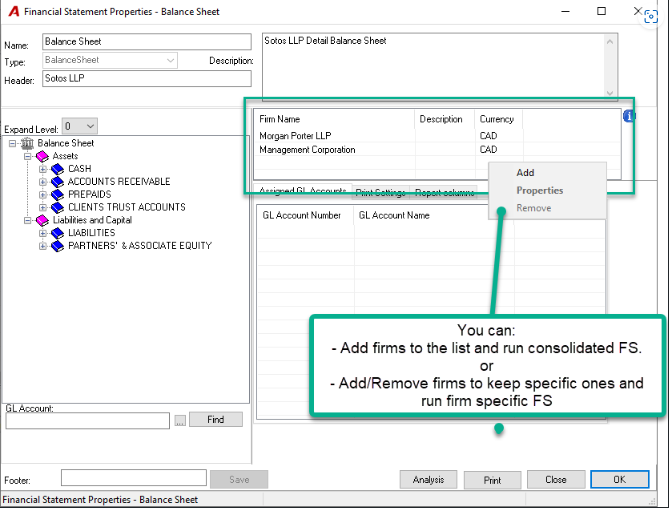Open the Expand Level dropdown

[80, 126]
